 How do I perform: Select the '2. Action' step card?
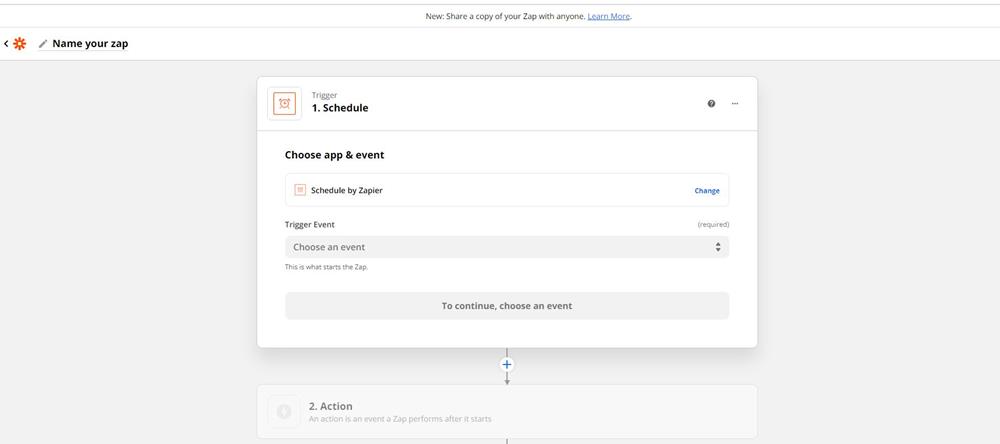coord(507,411)
